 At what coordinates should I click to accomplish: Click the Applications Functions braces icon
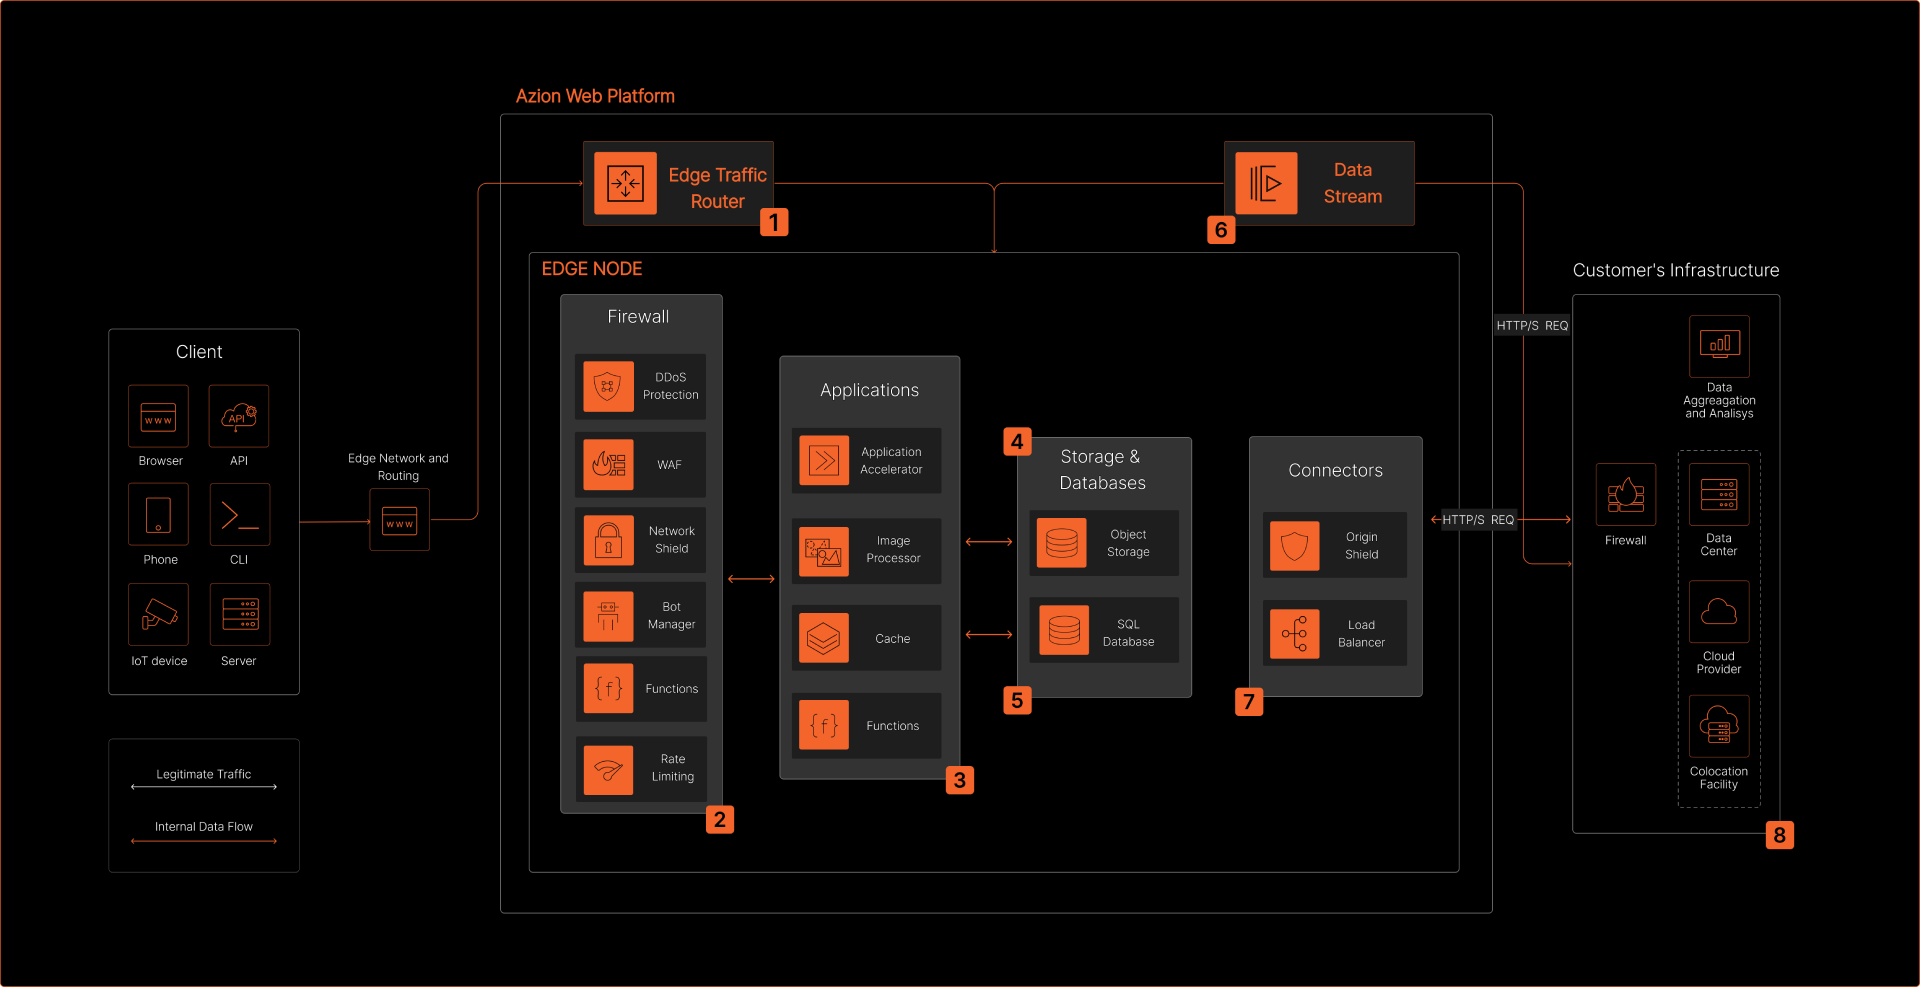pyautogui.click(x=824, y=725)
